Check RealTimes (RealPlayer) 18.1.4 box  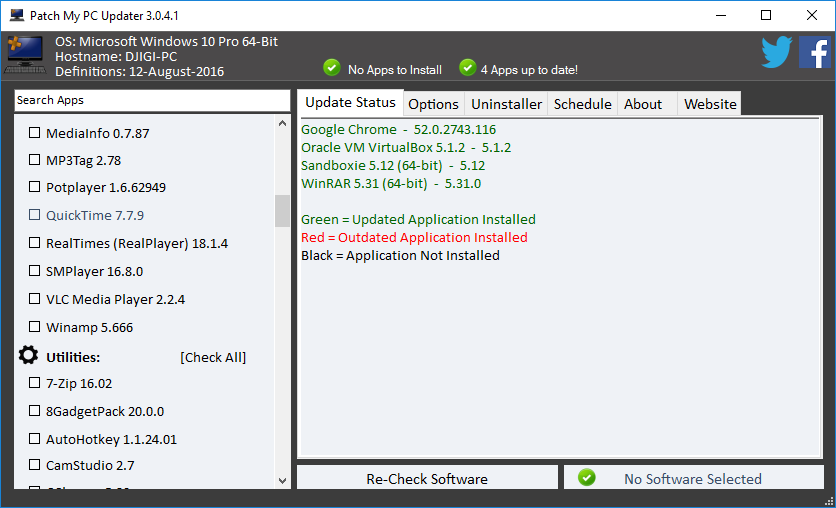click(x=34, y=243)
